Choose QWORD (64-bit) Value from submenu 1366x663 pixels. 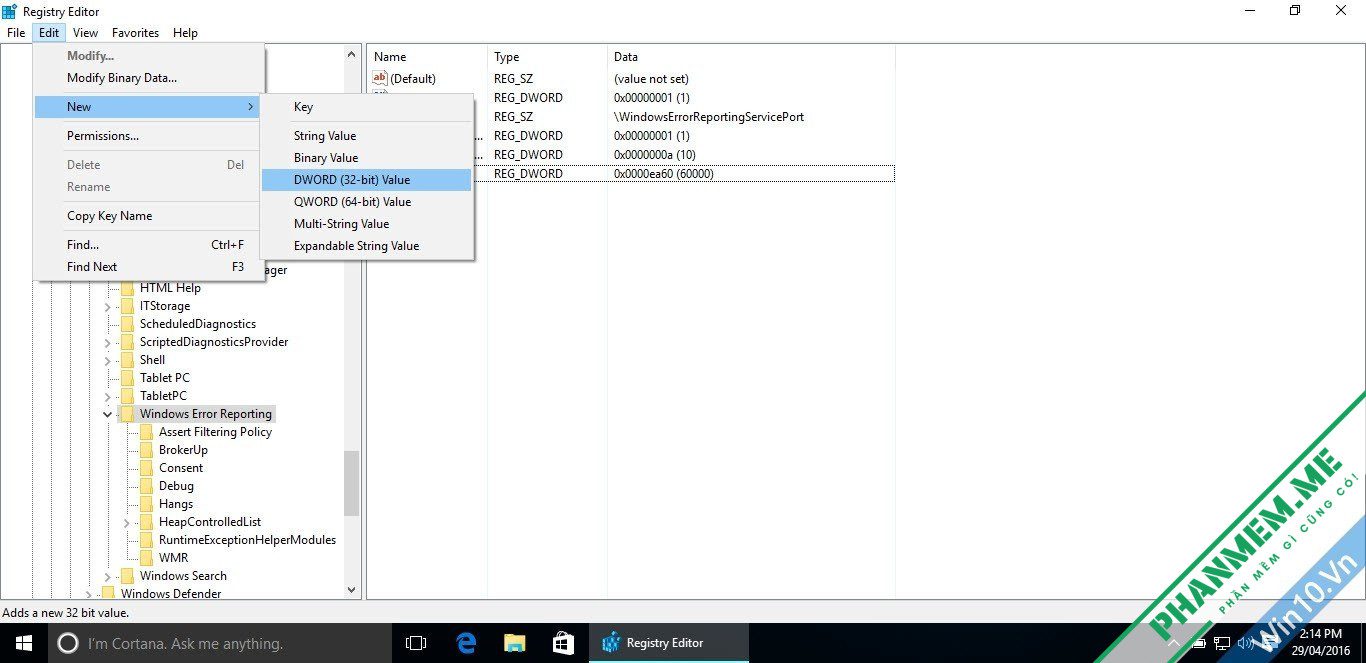point(366,202)
